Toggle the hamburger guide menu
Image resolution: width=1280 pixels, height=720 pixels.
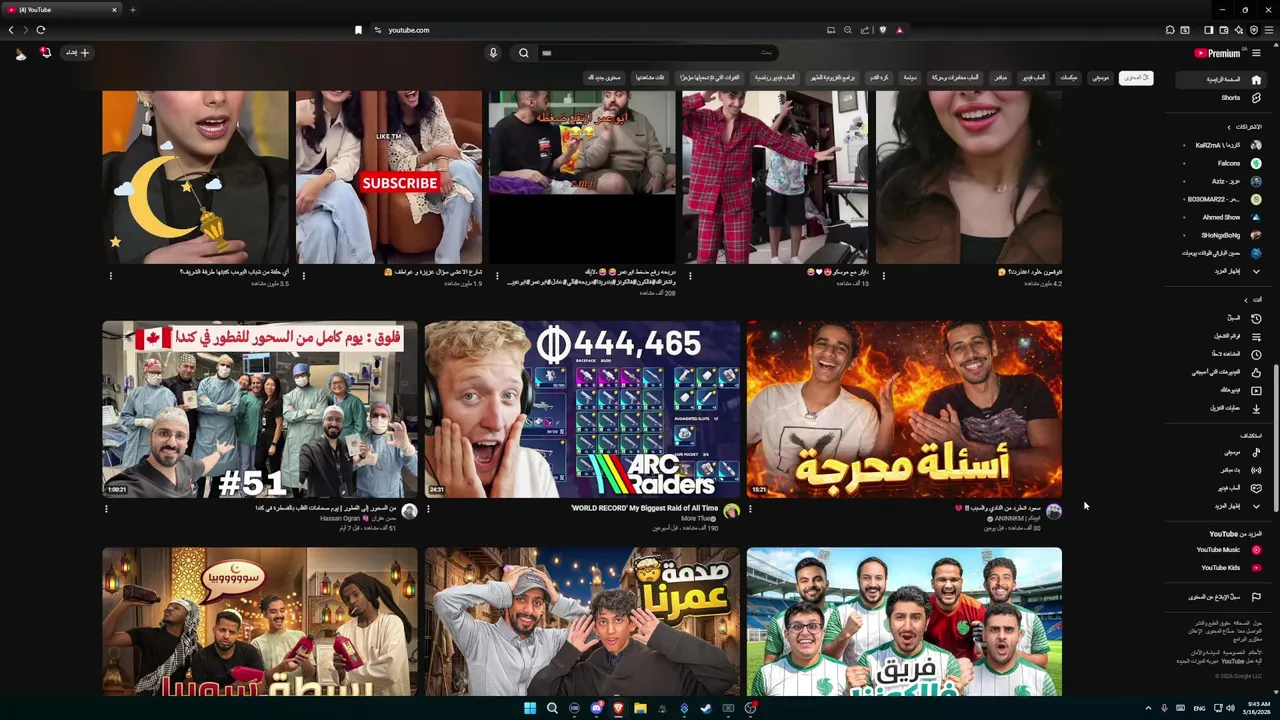(1257, 53)
